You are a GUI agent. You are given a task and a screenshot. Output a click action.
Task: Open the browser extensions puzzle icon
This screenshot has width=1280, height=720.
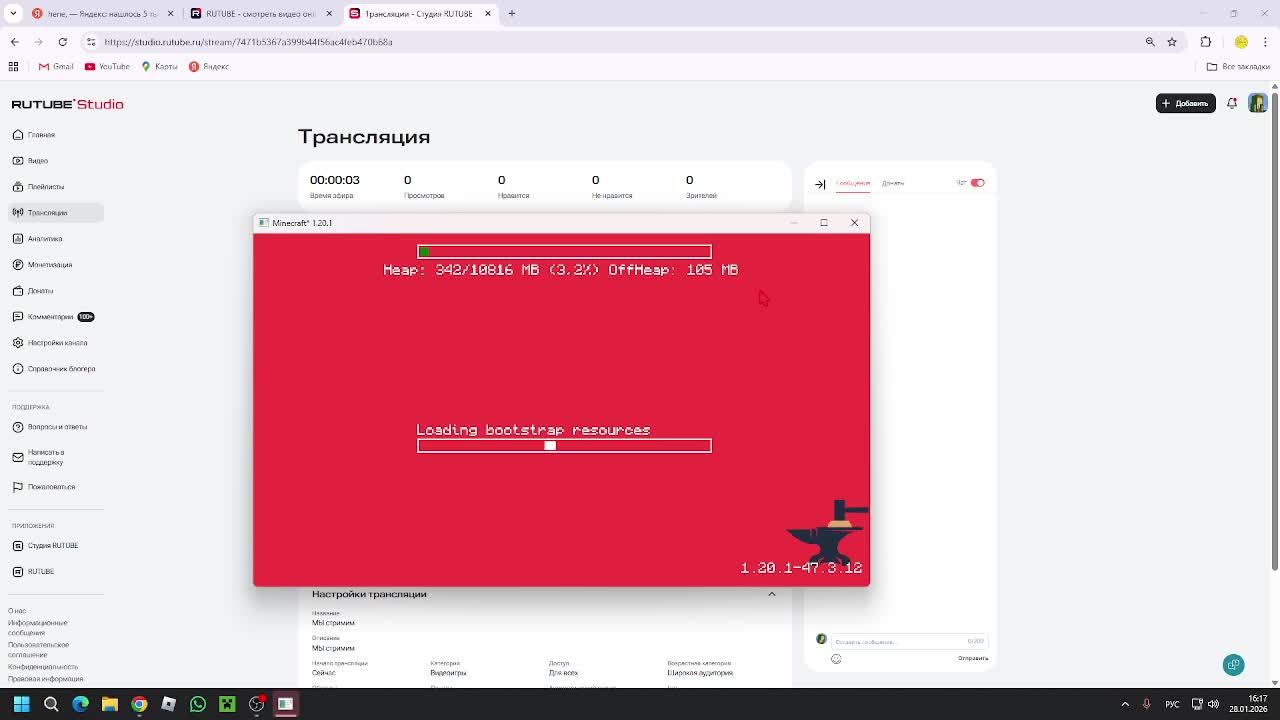pyautogui.click(x=1206, y=42)
